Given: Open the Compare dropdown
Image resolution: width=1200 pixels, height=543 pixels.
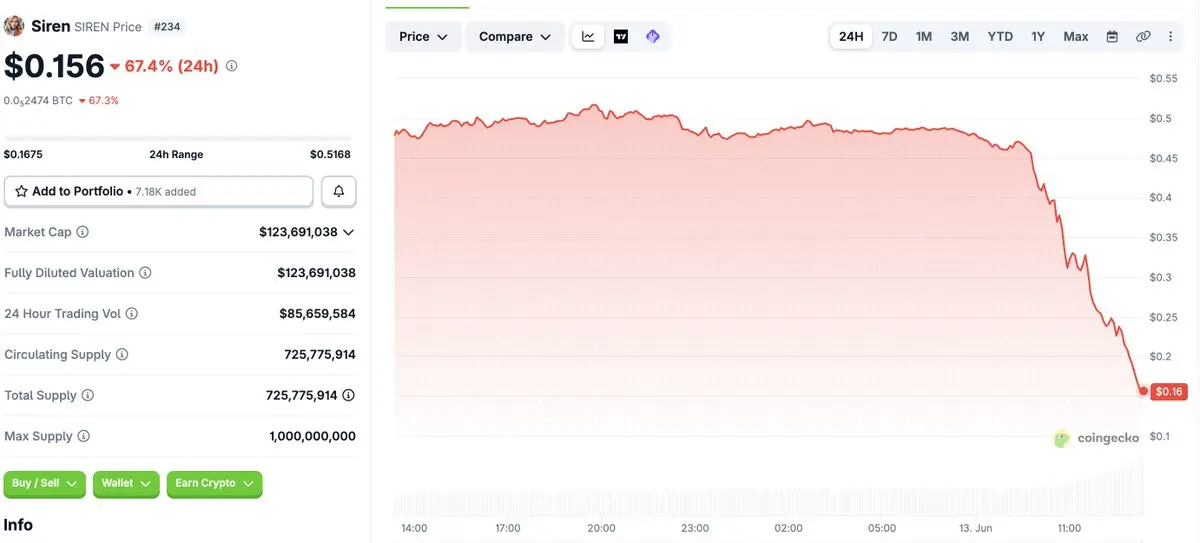Looking at the screenshot, I should point(515,37).
